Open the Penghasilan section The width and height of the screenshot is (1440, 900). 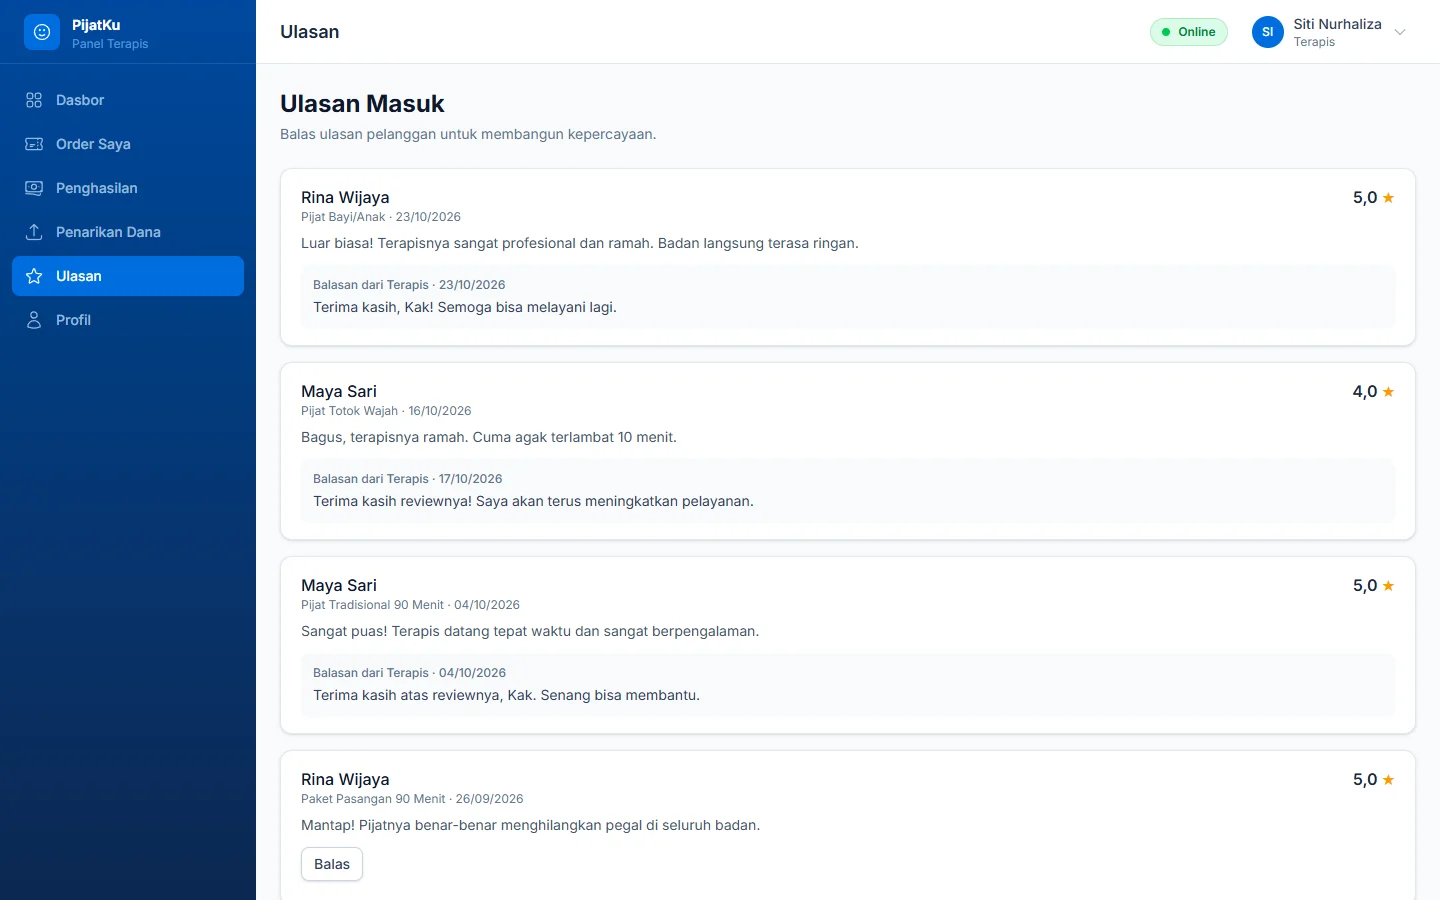pyautogui.click(x=128, y=188)
